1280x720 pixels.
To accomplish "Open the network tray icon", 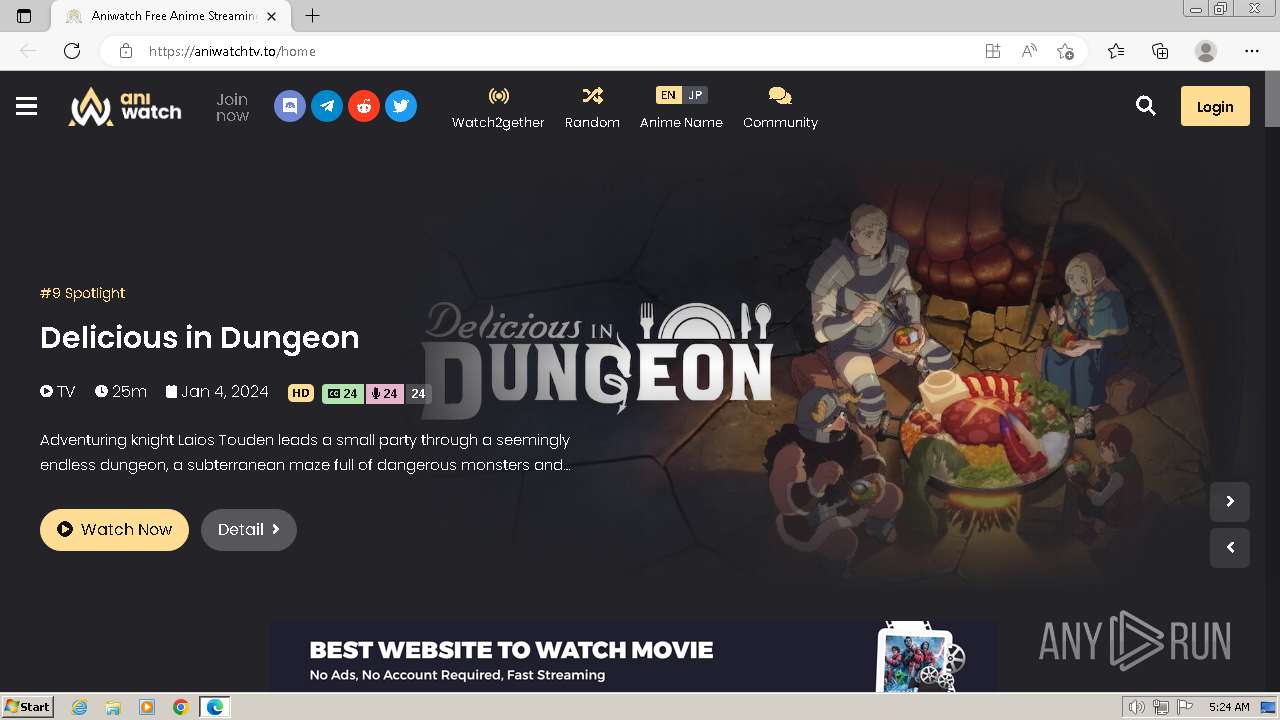I will (1161, 707).
